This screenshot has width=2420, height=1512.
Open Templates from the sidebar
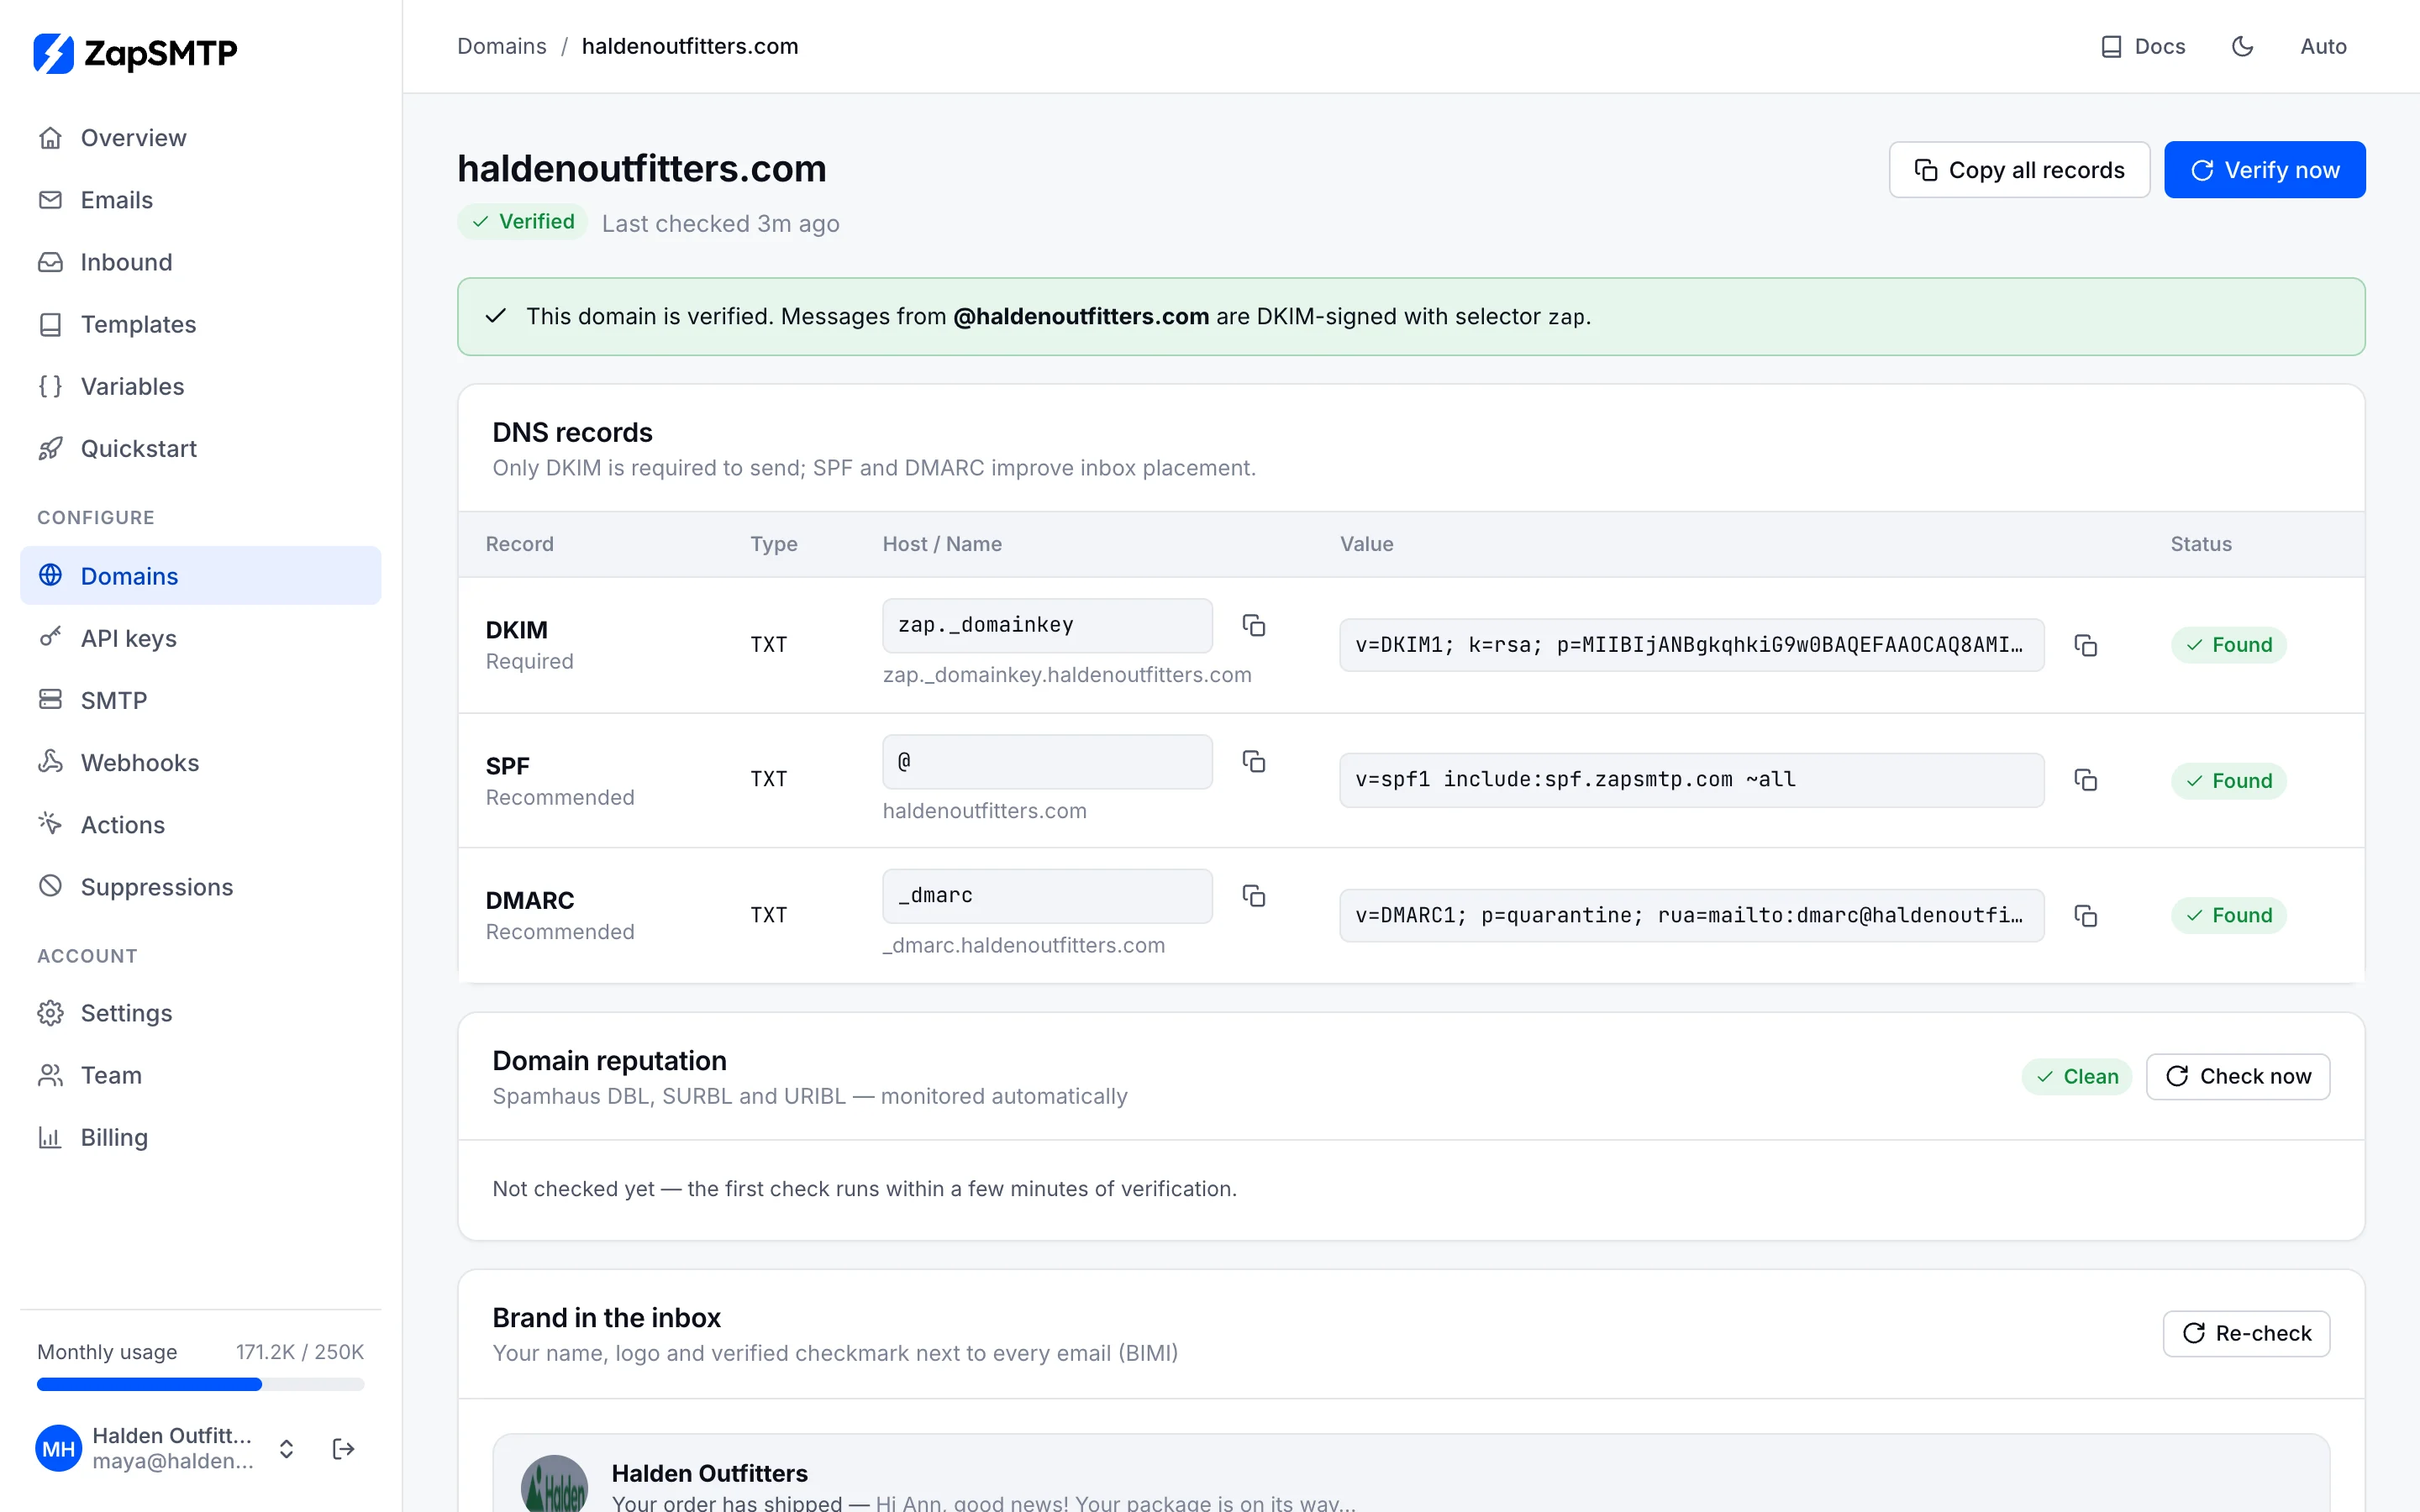pos(200,324)
